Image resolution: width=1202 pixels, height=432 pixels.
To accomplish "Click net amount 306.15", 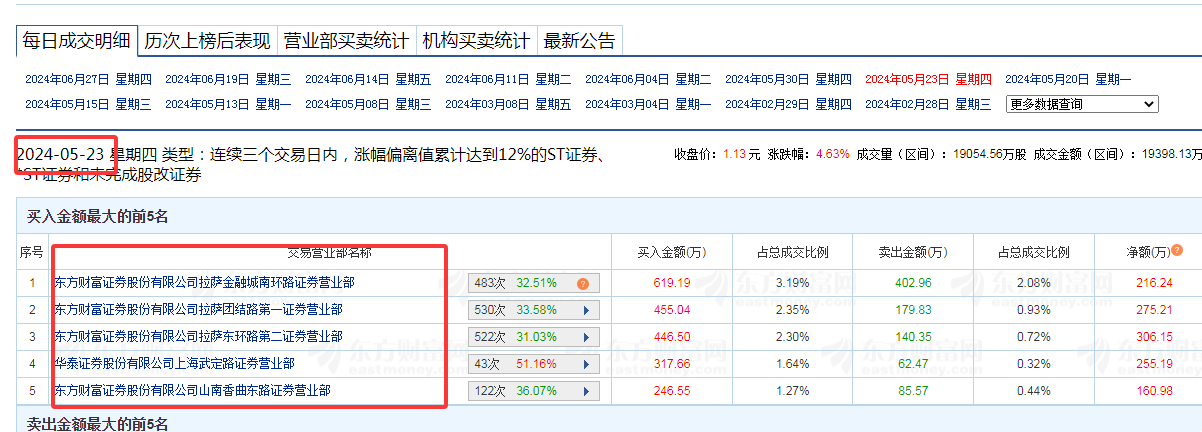I will coord(1153,337).
